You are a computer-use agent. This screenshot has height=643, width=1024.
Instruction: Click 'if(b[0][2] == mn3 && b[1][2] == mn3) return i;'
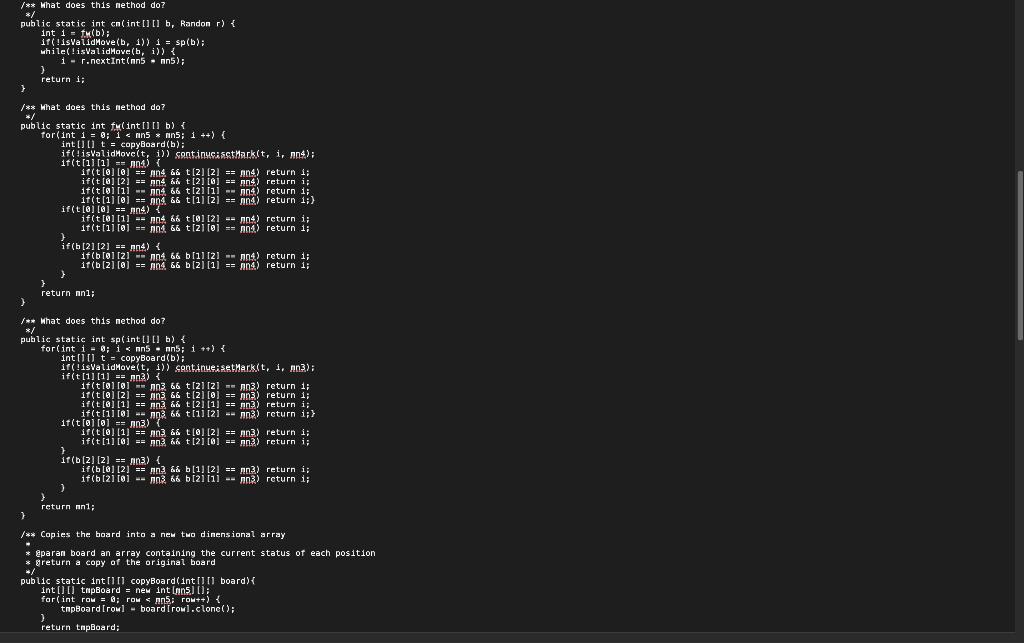[x=195, y=469]
